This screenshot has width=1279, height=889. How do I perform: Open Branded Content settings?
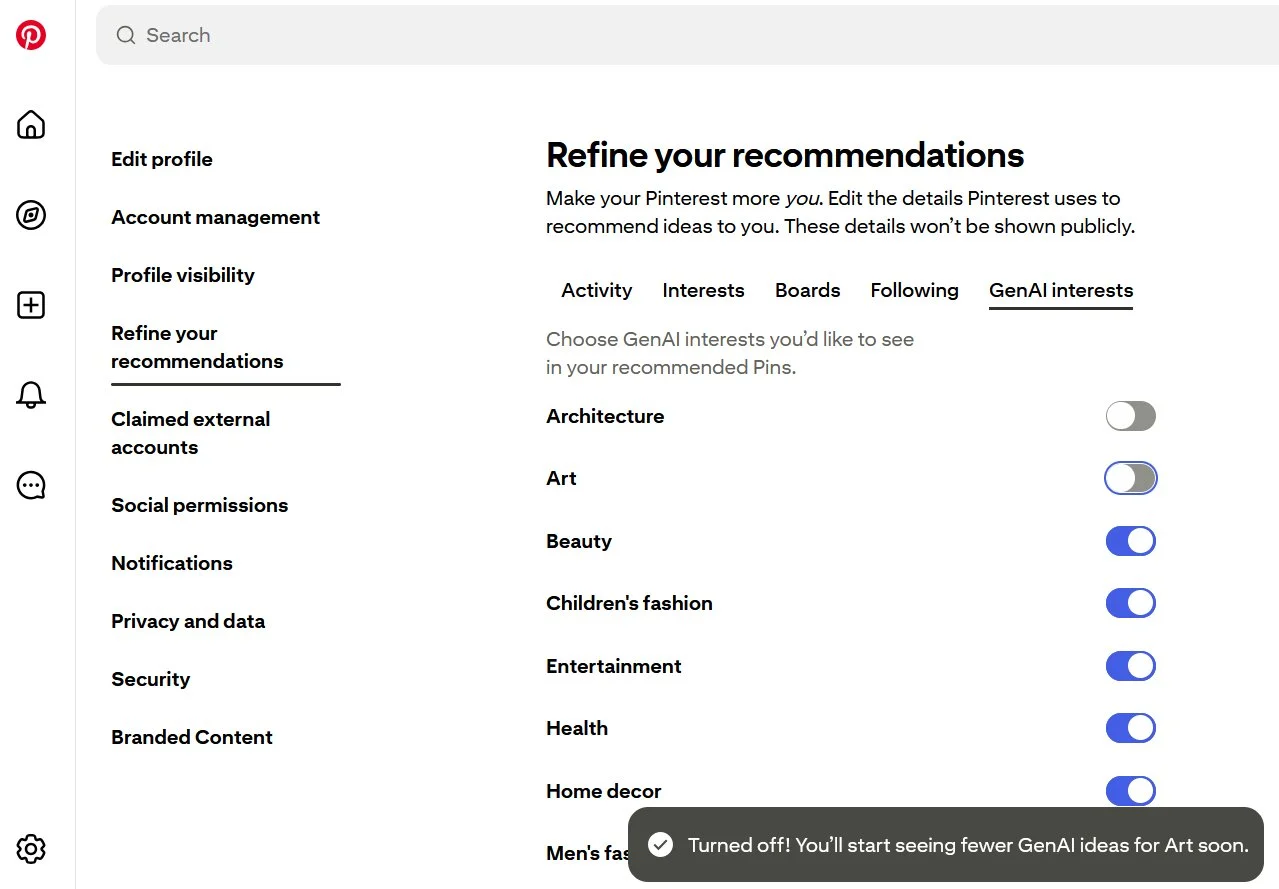coord(192,737)
